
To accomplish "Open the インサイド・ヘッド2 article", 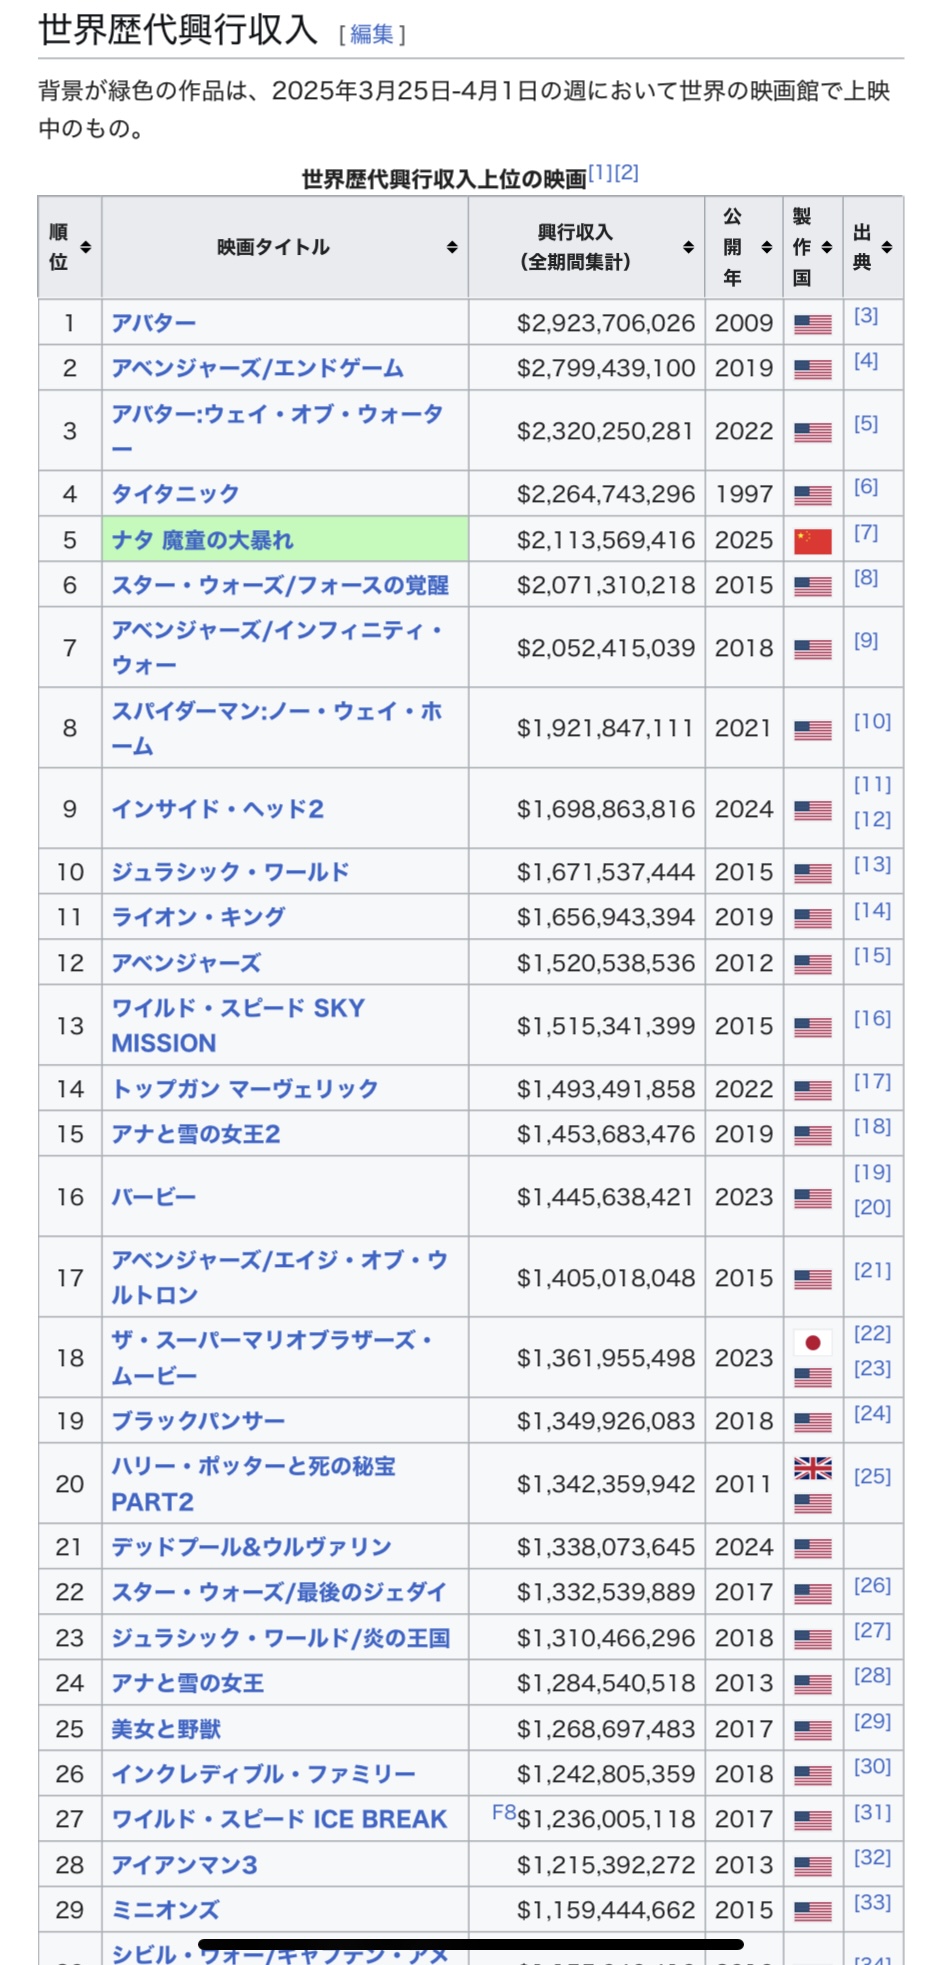I will 217,809.
